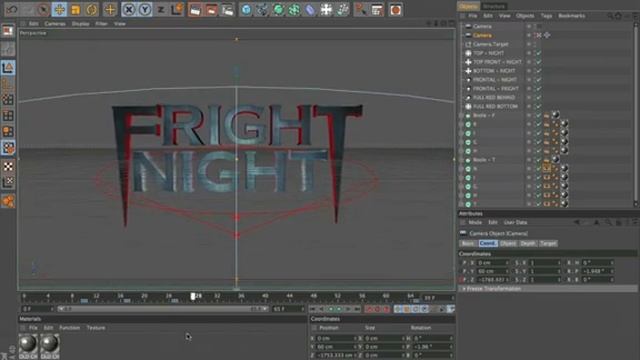Open the Object Manager Tags menu

(546, 16)
